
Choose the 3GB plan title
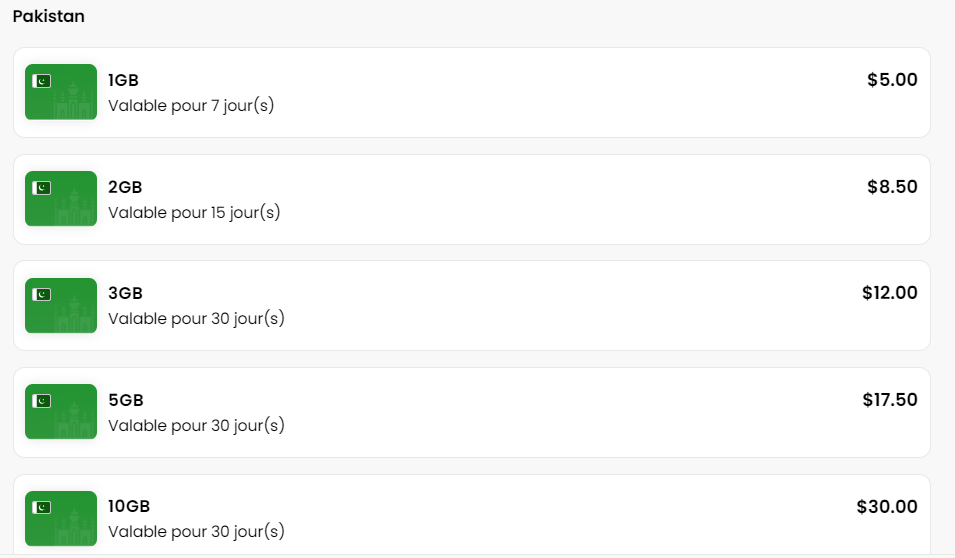tap(125, 294)
